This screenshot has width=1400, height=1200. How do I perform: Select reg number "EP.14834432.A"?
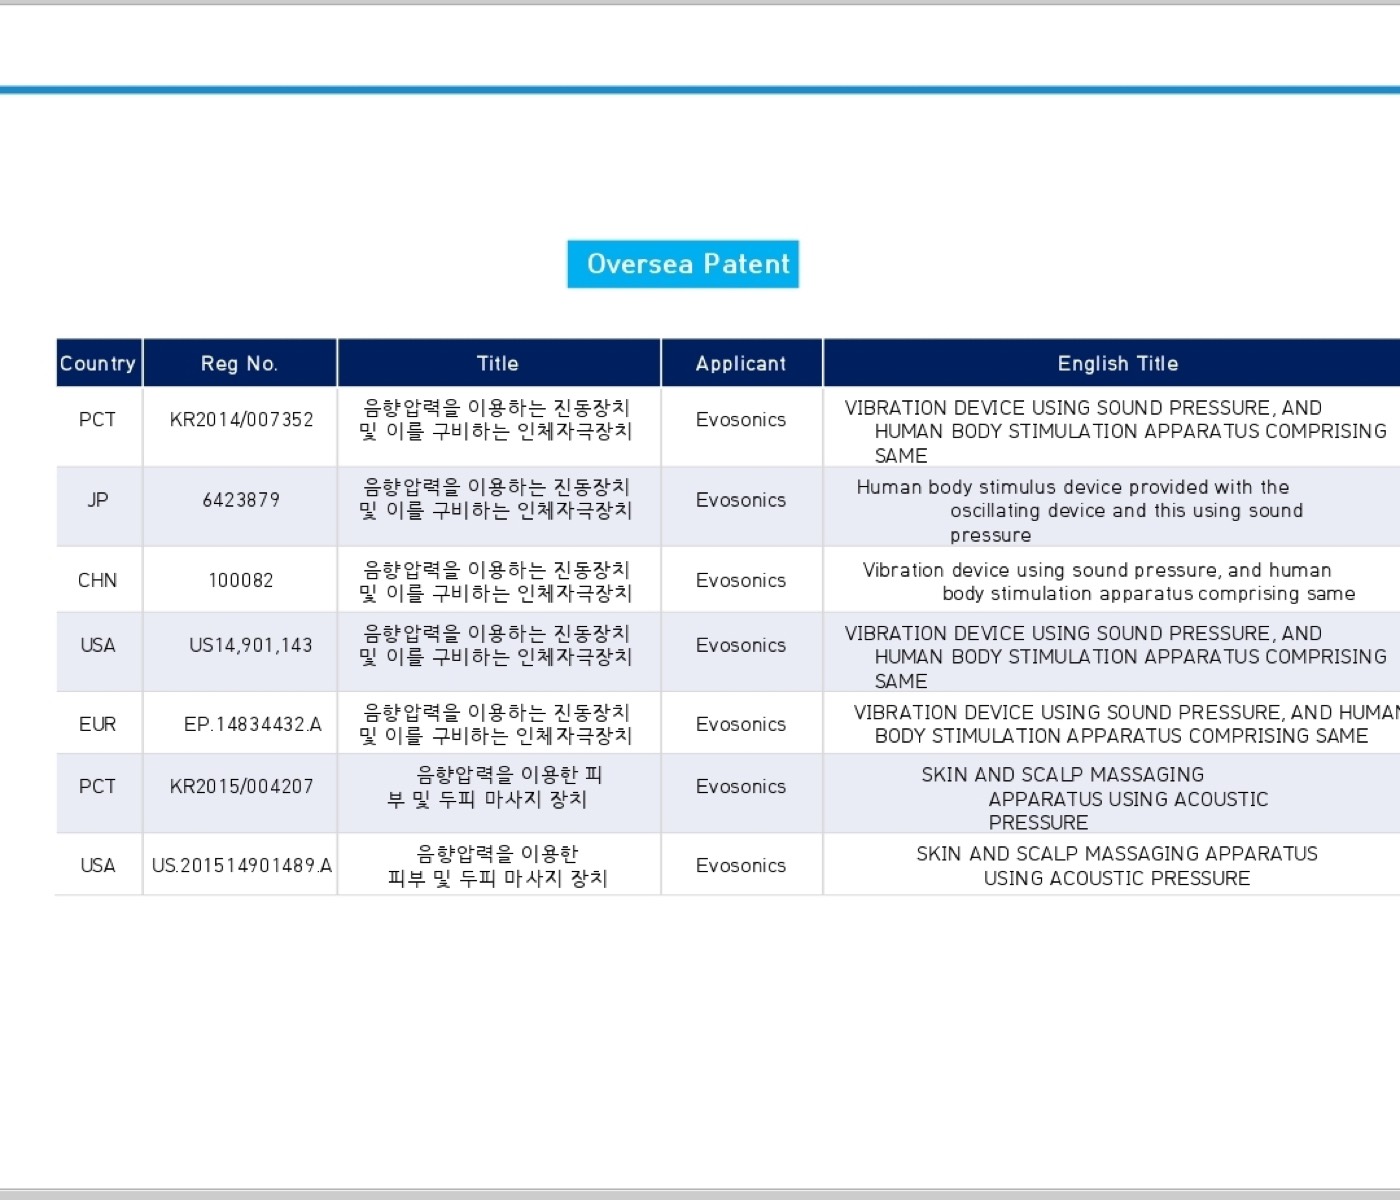(253, 724)
